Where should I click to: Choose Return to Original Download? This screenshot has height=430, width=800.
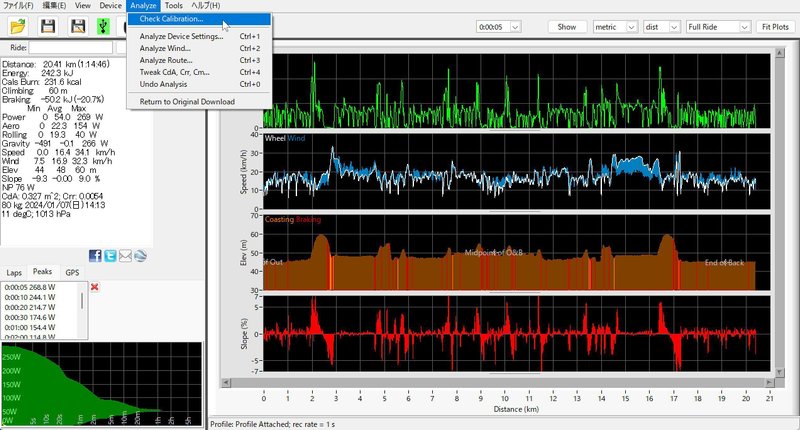[199, 102]
